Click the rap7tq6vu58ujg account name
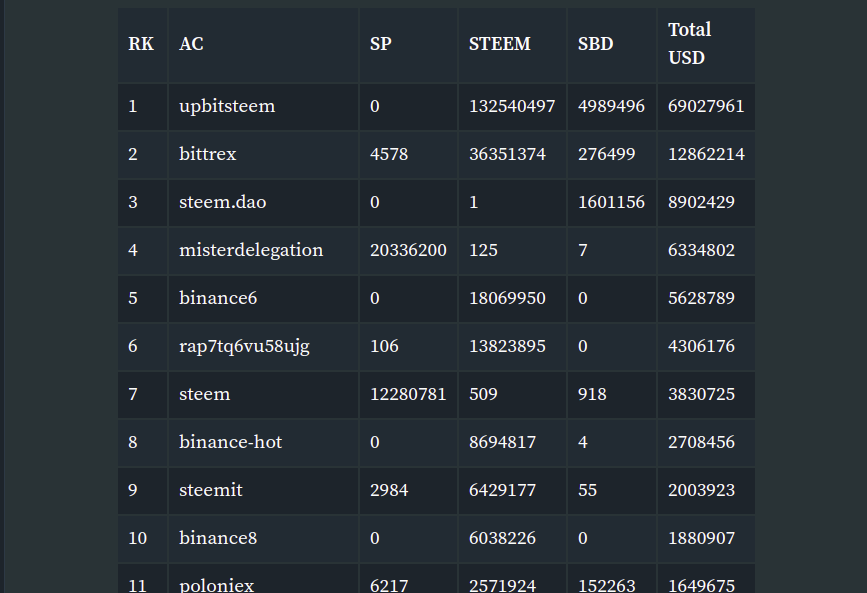This screenshot has width=867, height=593. 244,346
